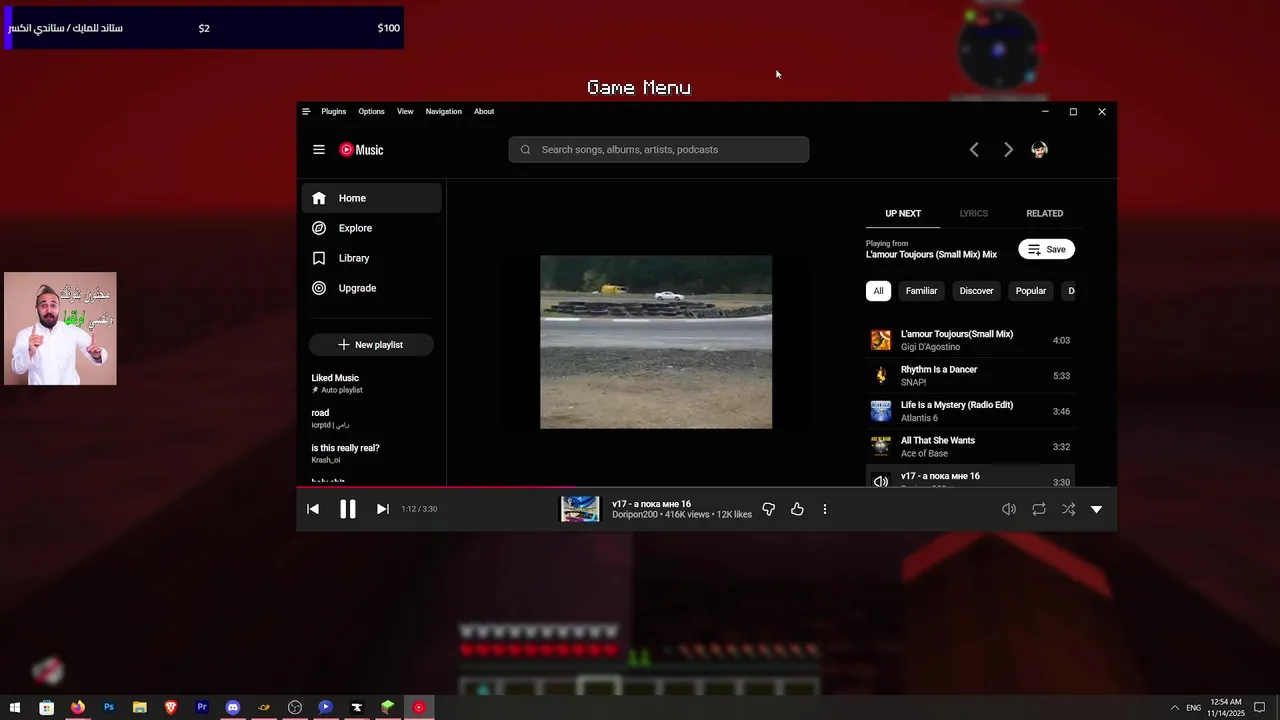This screenshot has height=720, width=1280.
Task: Mute the player volume
Action: tap(1009, 509)
